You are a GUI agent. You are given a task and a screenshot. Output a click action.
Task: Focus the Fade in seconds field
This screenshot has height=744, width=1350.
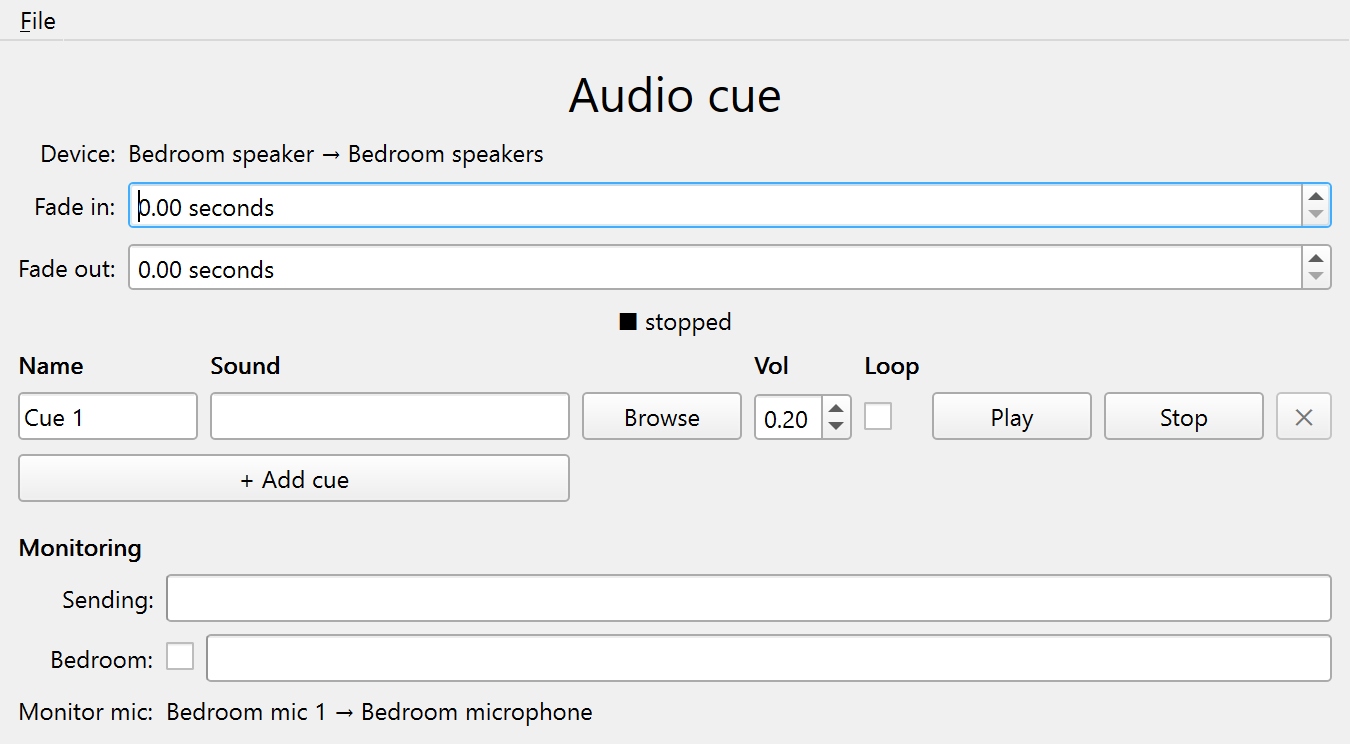715,207
